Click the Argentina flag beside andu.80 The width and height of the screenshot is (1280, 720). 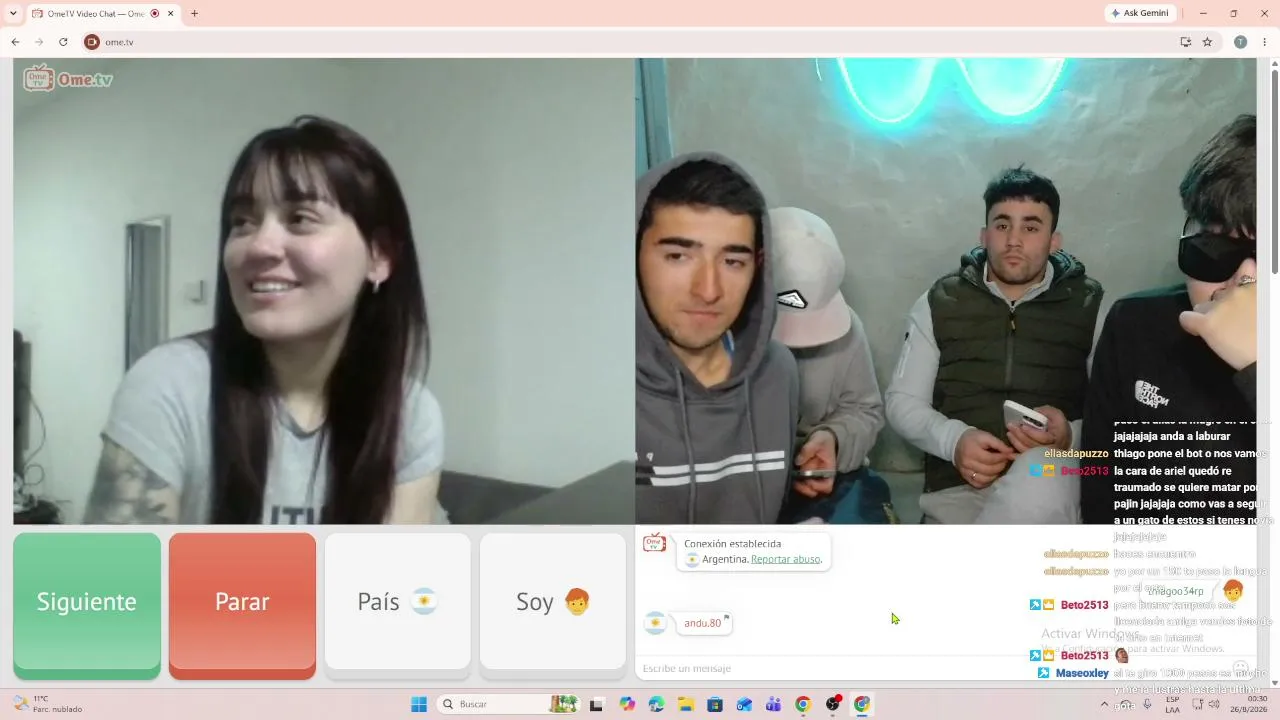pyautogui.click(x=655, y=623)
